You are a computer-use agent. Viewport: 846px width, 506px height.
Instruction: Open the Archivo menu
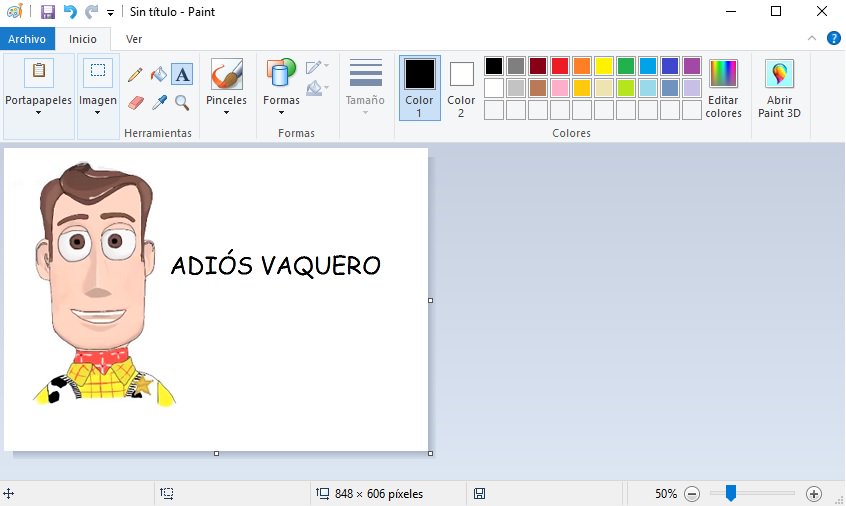[x=27, y=39]
